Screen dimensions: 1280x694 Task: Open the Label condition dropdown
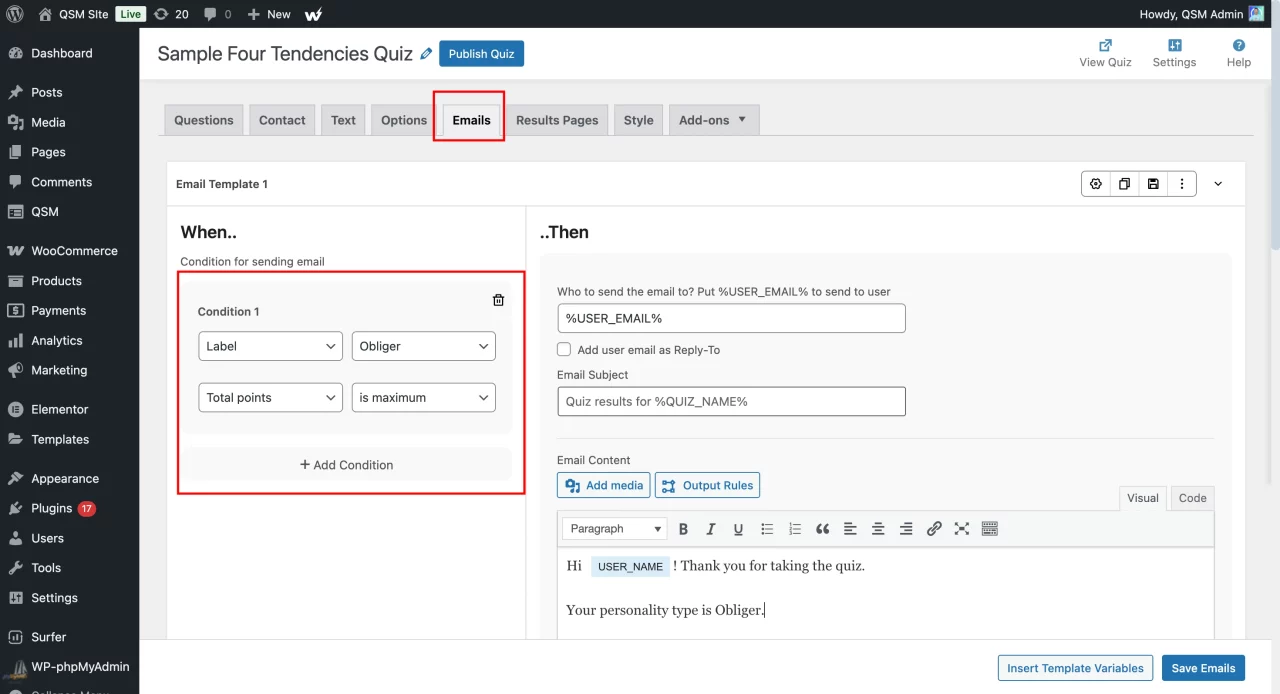point(270,345)
